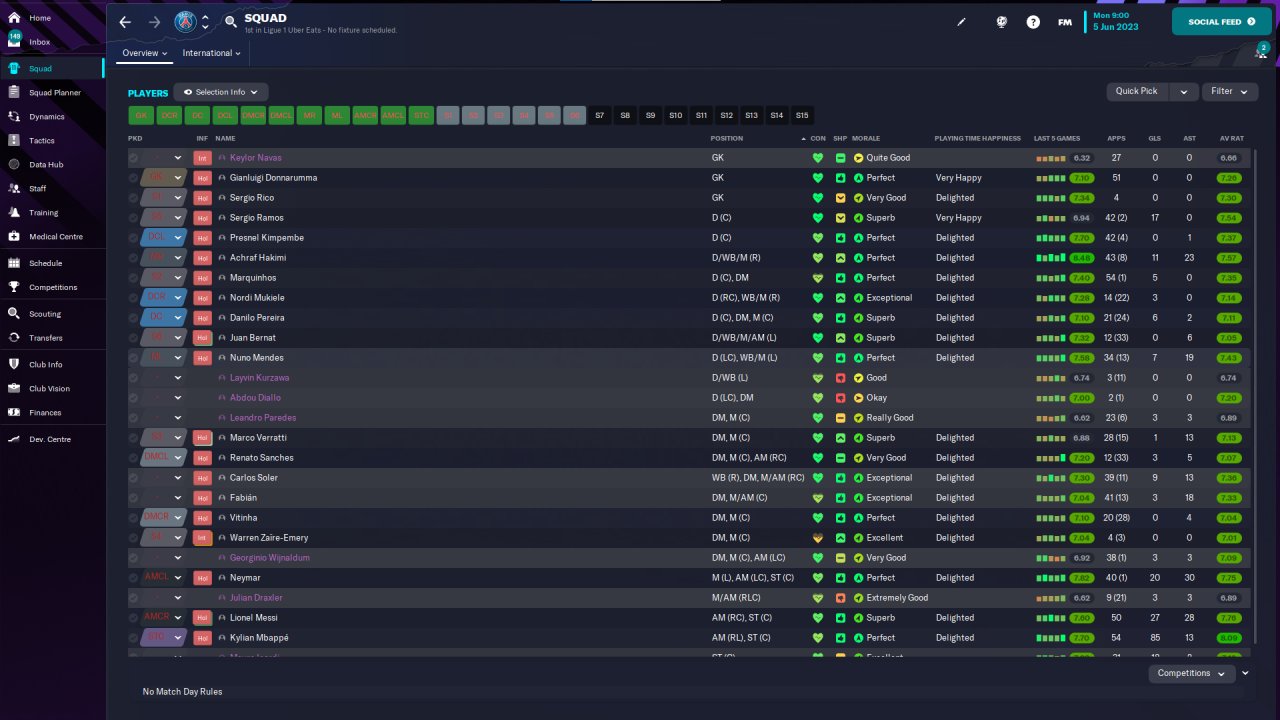
Task: Open the Data Hub icon
Action: tap(14, 164)
